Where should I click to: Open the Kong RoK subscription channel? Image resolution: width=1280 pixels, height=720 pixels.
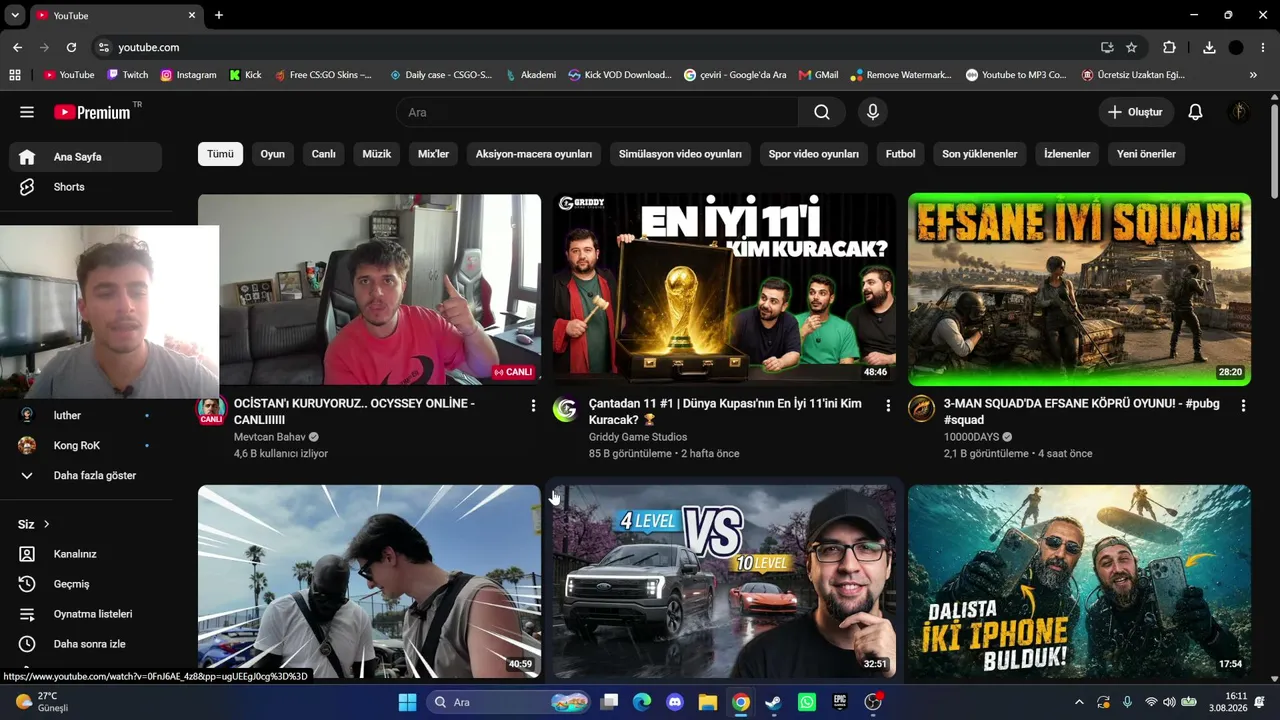click(x=86, y=445)
